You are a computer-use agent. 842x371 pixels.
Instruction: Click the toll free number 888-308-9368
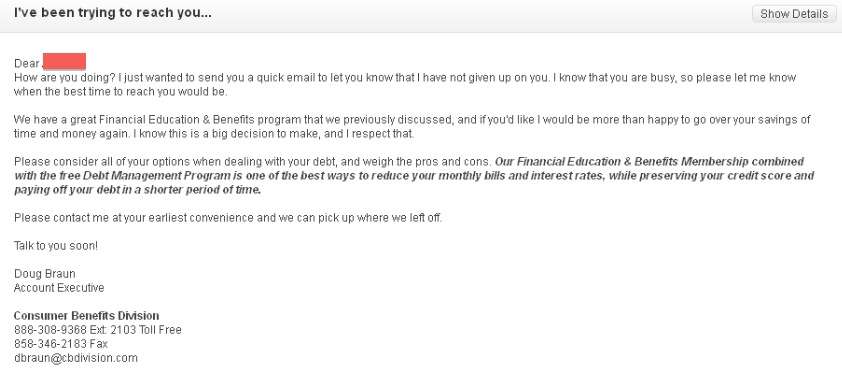(50, 330)
